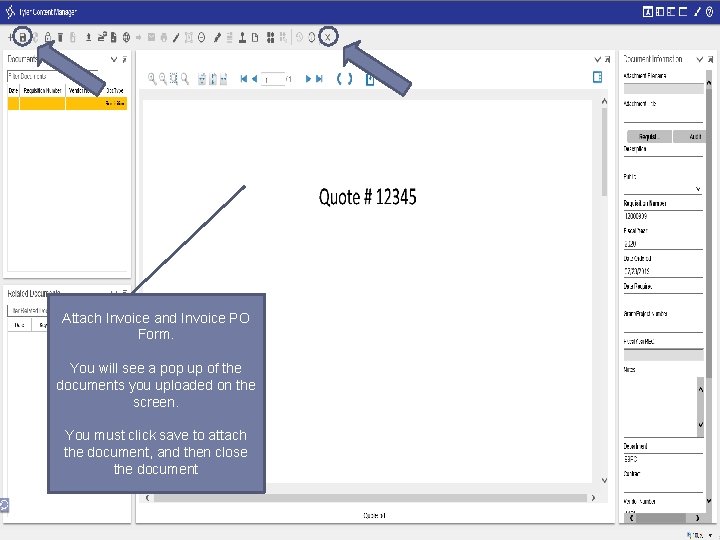
Task: Click the four-square thumbnails grid icon
Action: coord(270,38)
